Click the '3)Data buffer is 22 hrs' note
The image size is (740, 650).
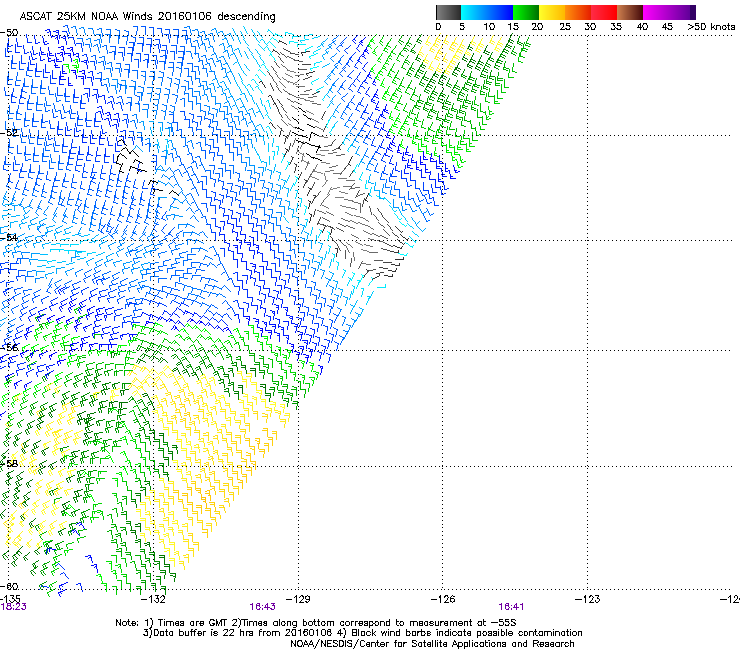click(x=238, y=633)
